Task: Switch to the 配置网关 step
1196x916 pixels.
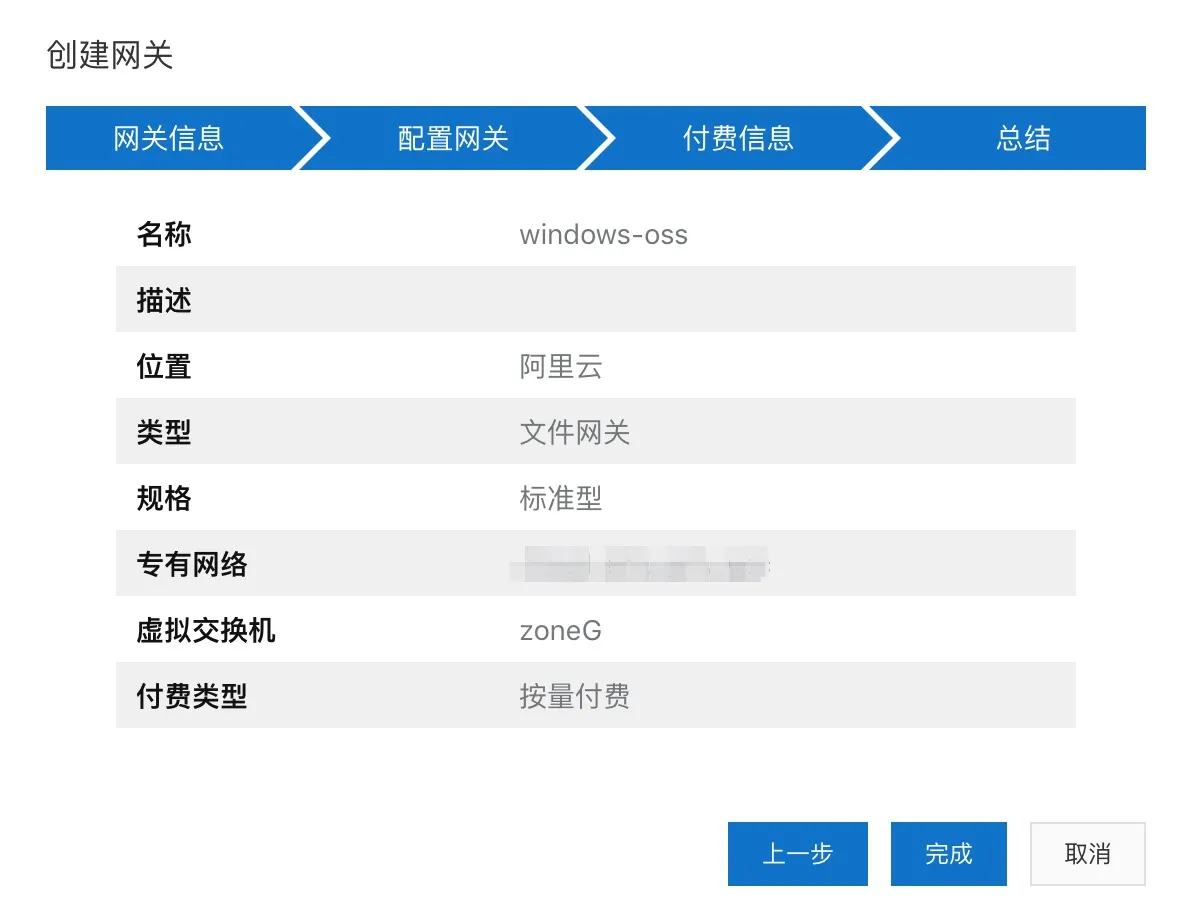Action: click(x=453, y=138)
